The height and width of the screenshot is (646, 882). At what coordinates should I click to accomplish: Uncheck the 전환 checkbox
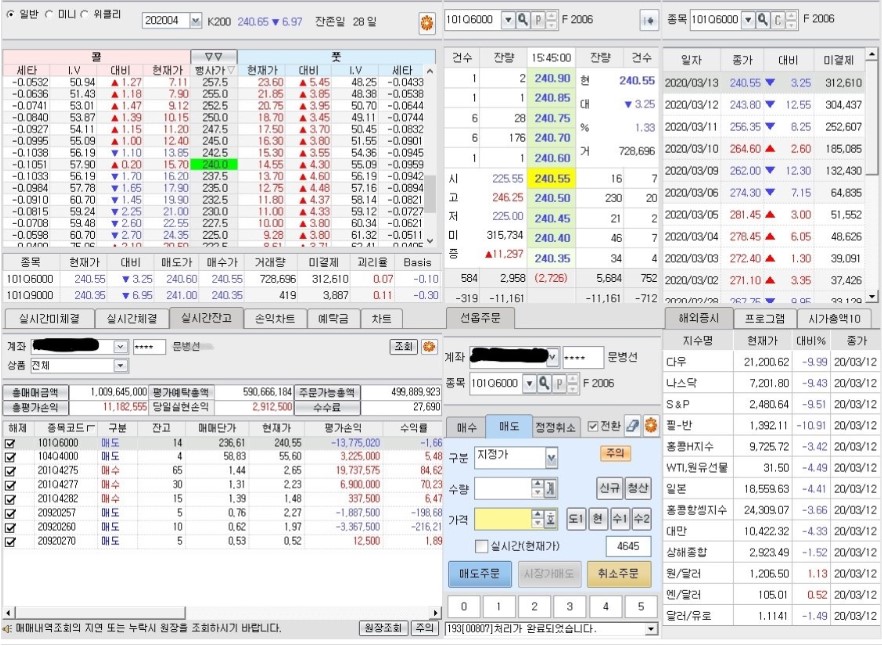pyautogui.click(x=593, y=427)
